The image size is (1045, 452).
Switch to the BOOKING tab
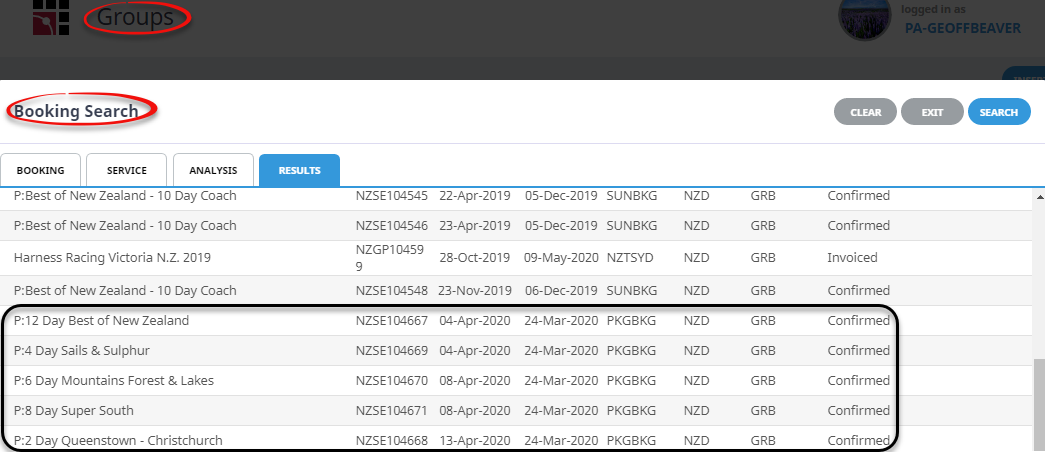click(41, 170)
